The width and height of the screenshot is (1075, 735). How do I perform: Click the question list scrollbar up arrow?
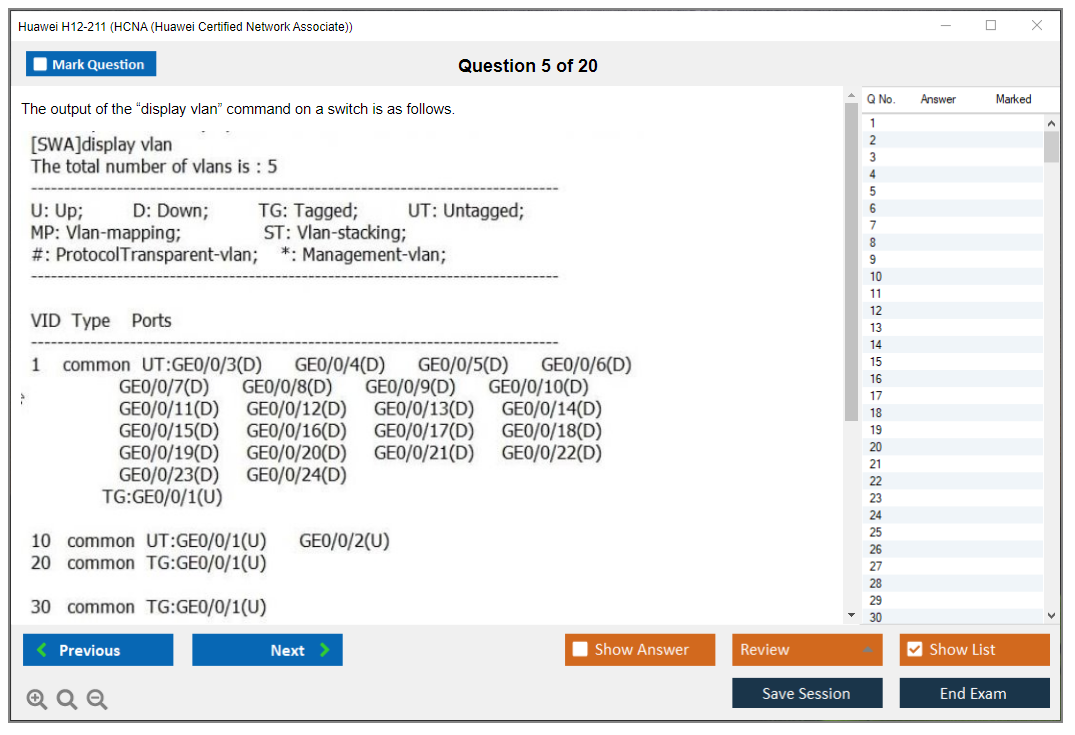(x=1051, y=123)
